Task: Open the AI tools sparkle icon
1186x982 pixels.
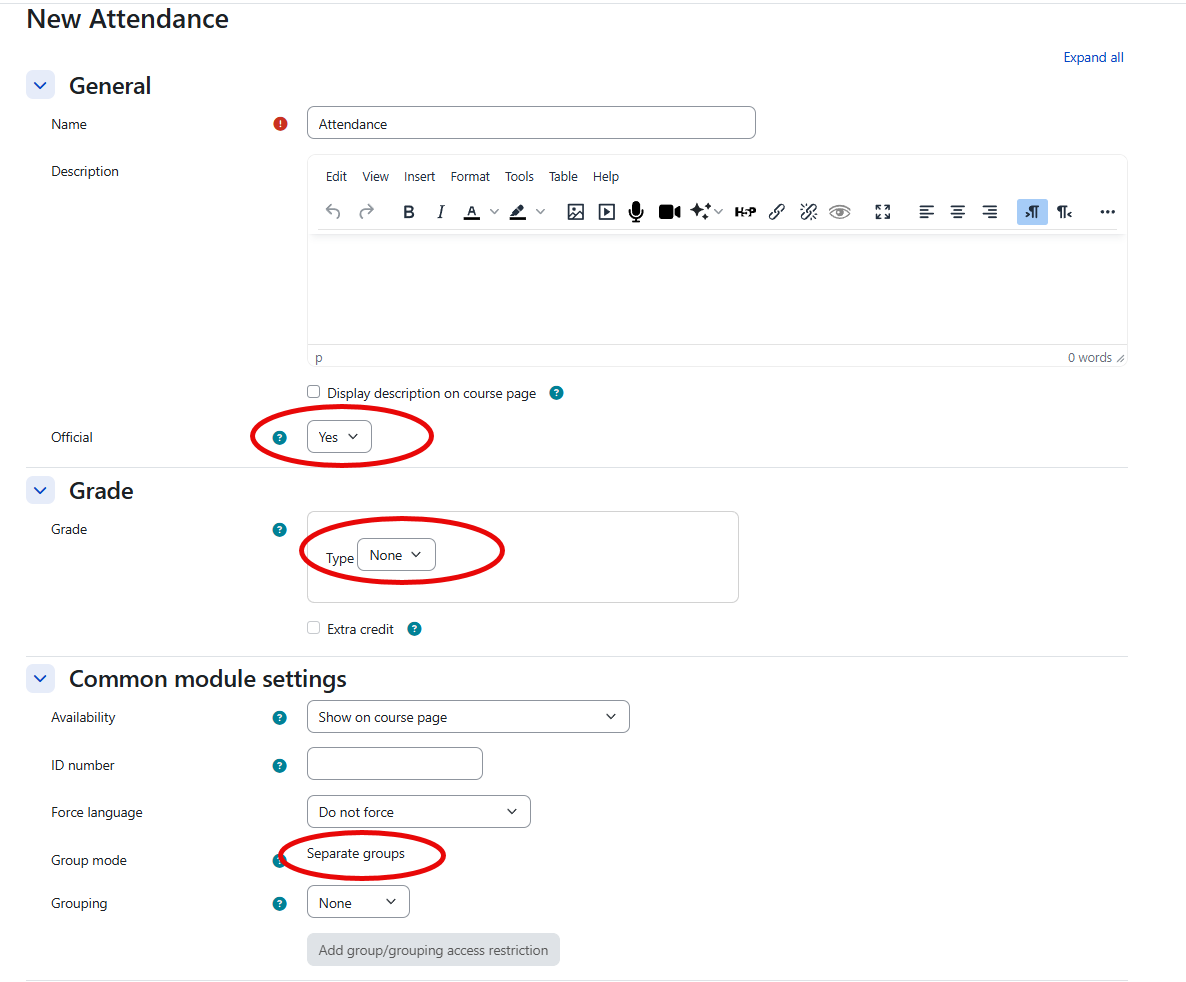Action: [701, 212]
